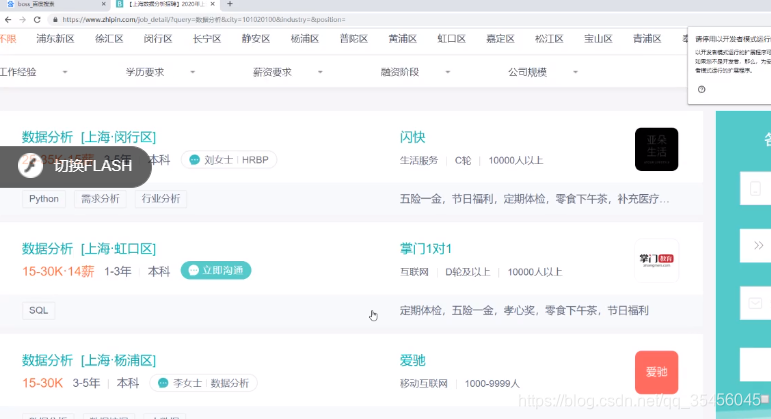This screenshot has width=771, height=419.
Task: Select 浦东新区 district filter
Action: pos(55,39)
